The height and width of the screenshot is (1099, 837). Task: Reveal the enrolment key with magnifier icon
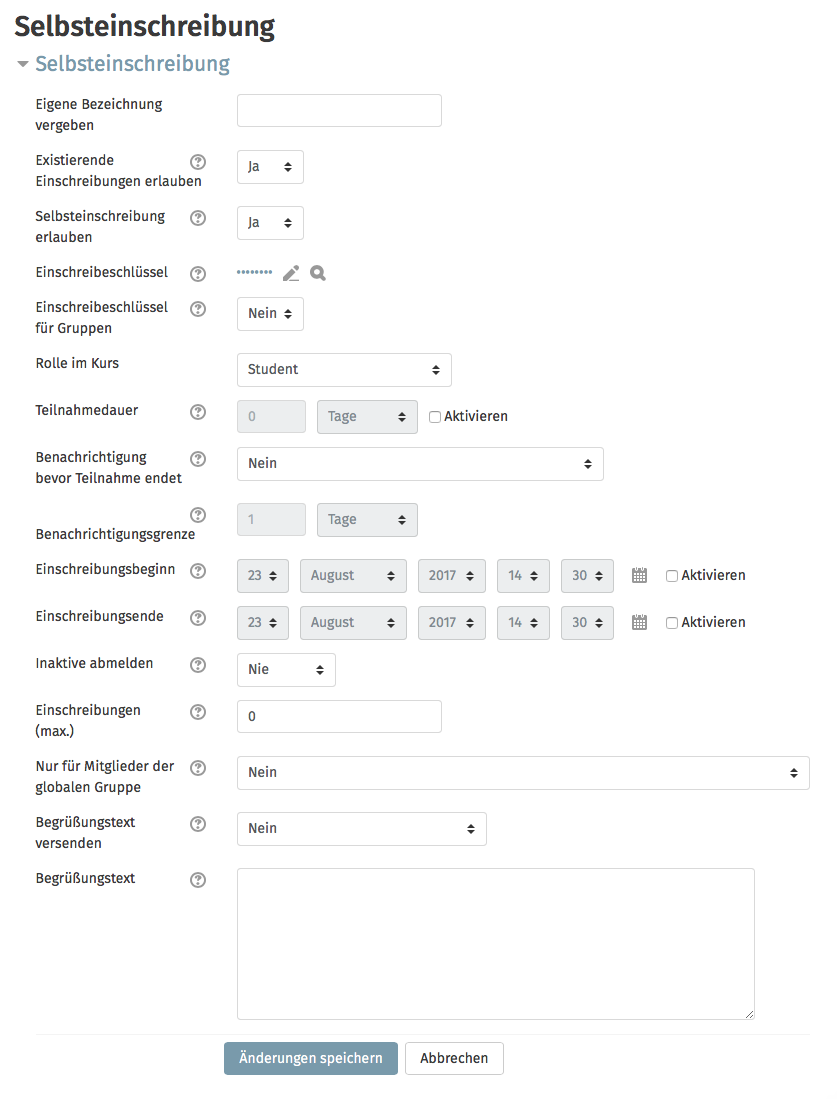pos(318,273)
